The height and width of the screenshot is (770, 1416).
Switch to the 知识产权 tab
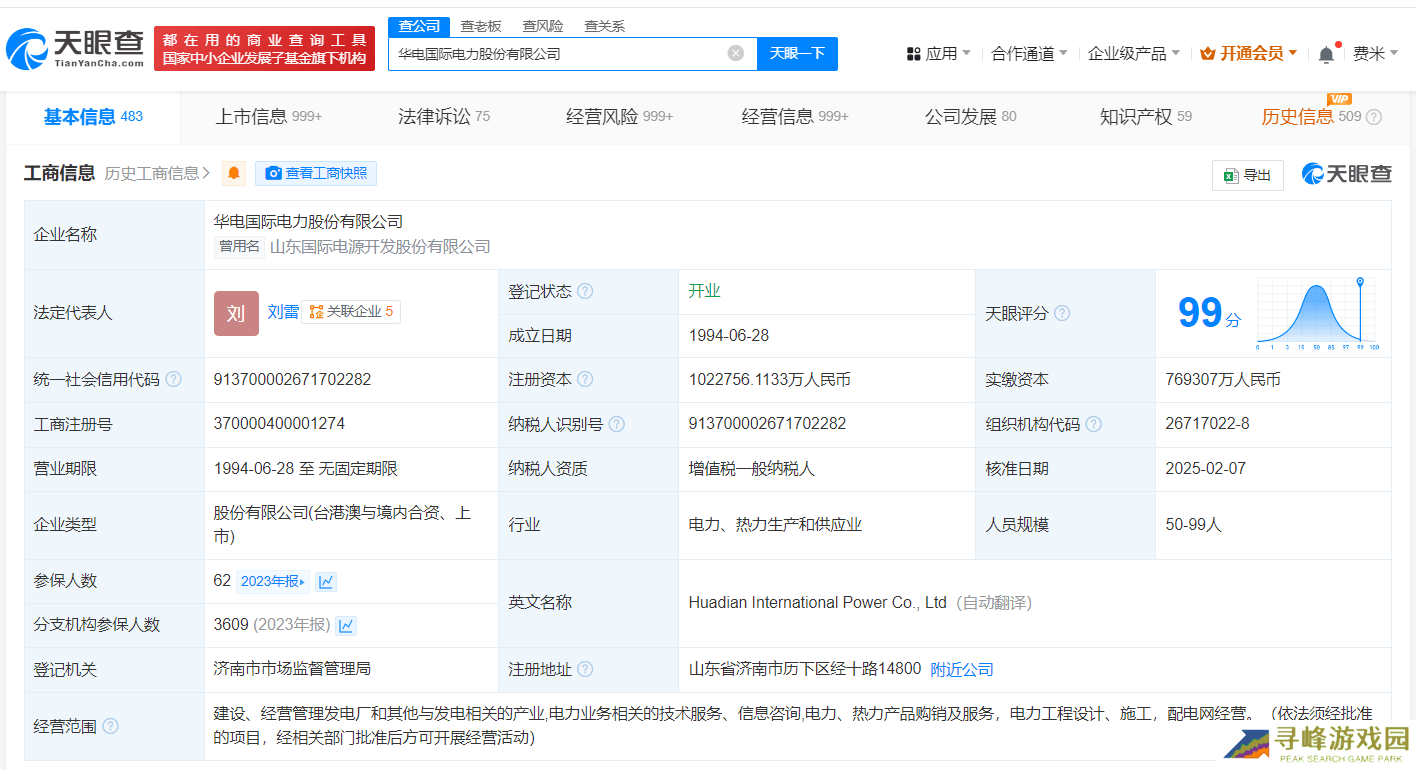point(1146,117)
